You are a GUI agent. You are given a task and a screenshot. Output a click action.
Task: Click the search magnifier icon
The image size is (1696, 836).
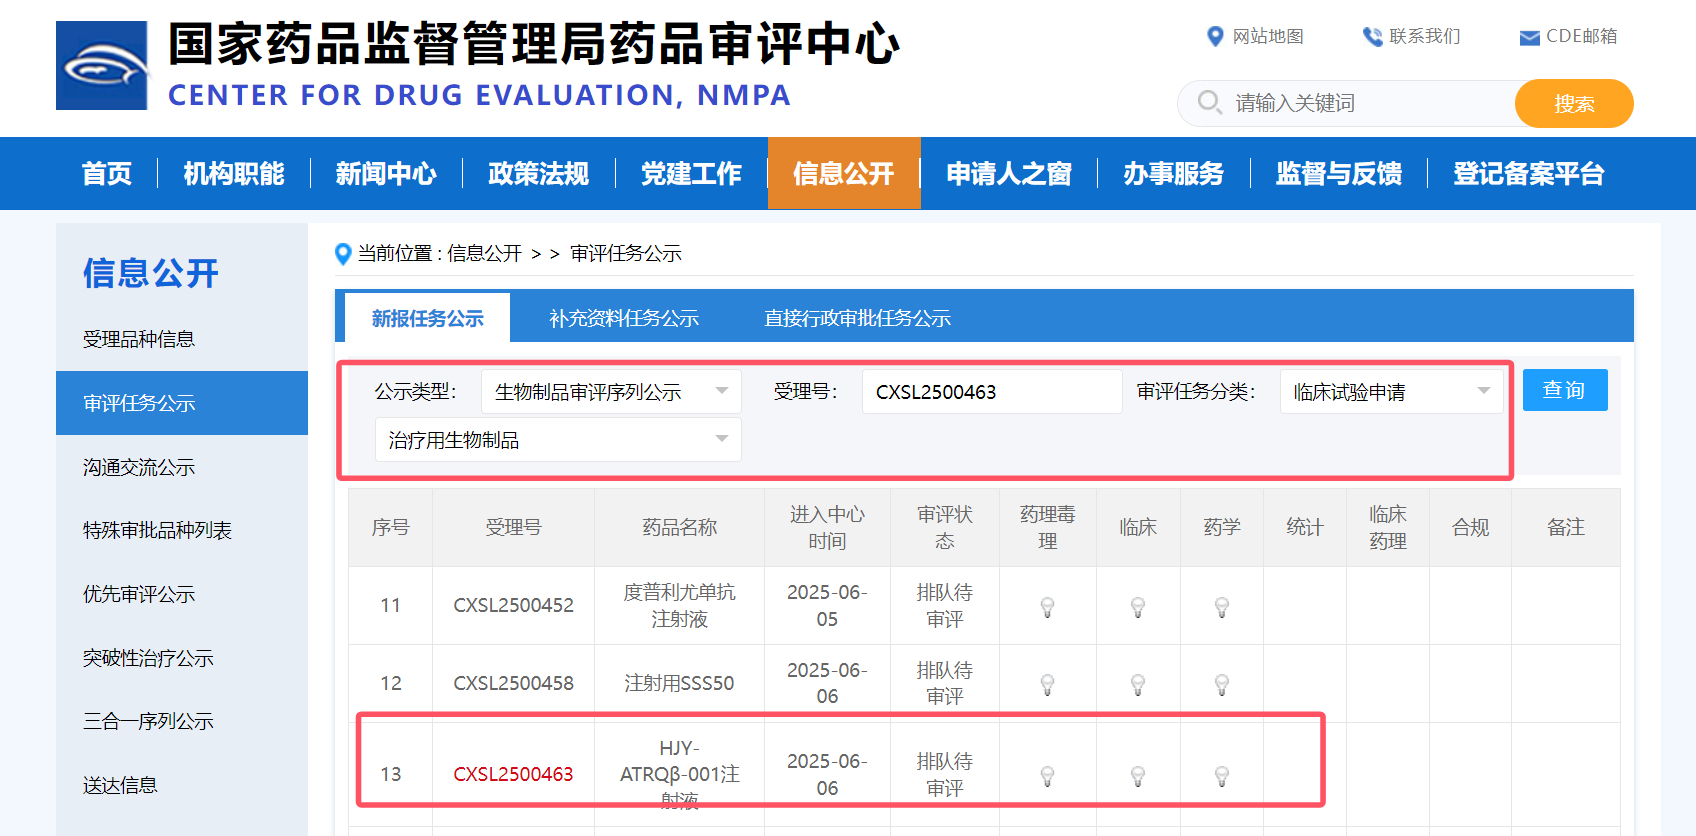tap(1209, 103)
